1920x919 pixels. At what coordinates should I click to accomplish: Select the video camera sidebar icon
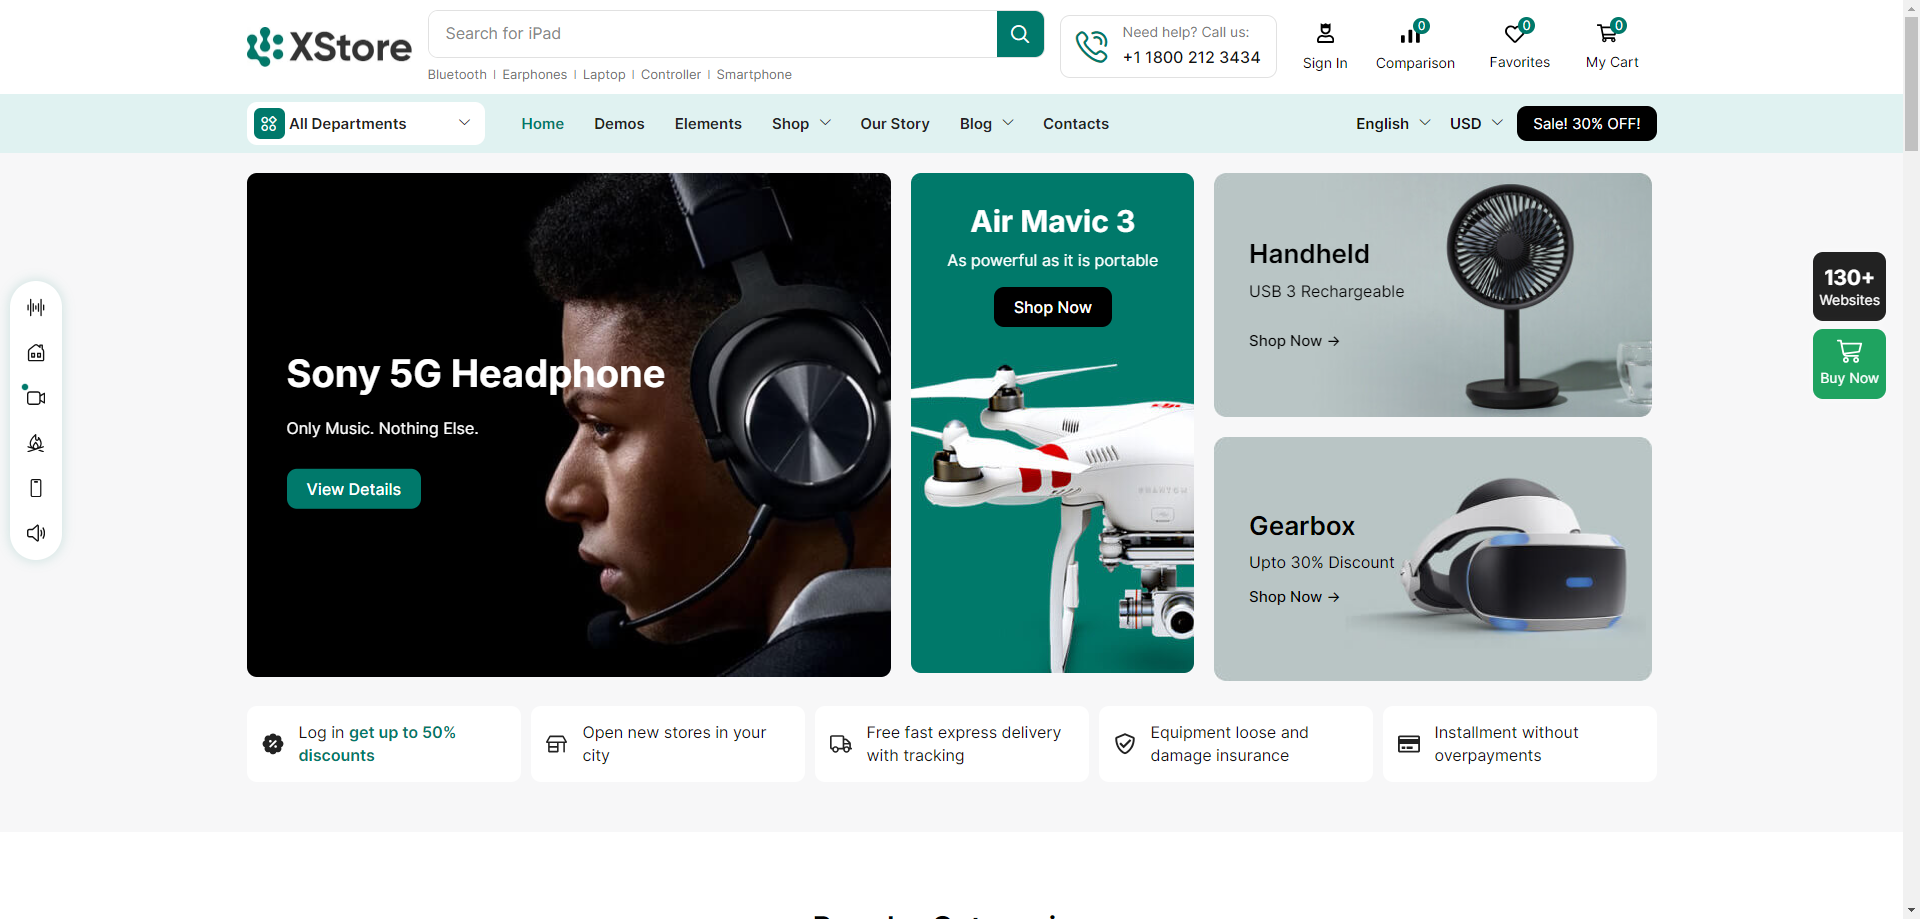pos(36,398)
